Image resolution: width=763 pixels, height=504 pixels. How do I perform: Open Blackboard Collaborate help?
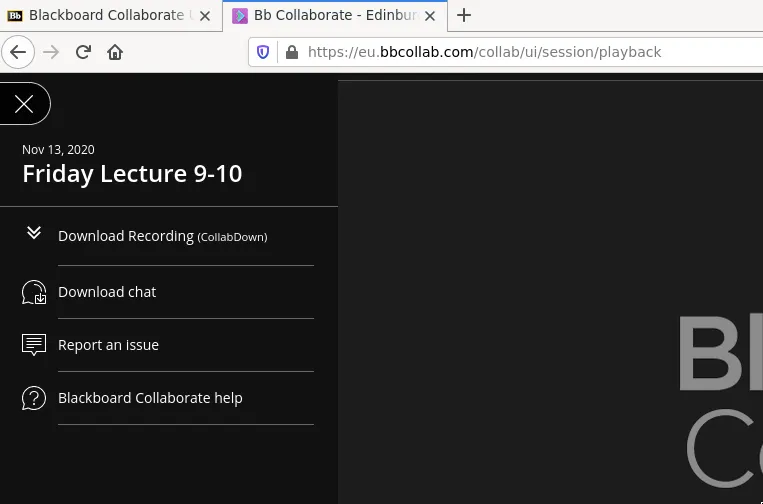click(150, 398)
